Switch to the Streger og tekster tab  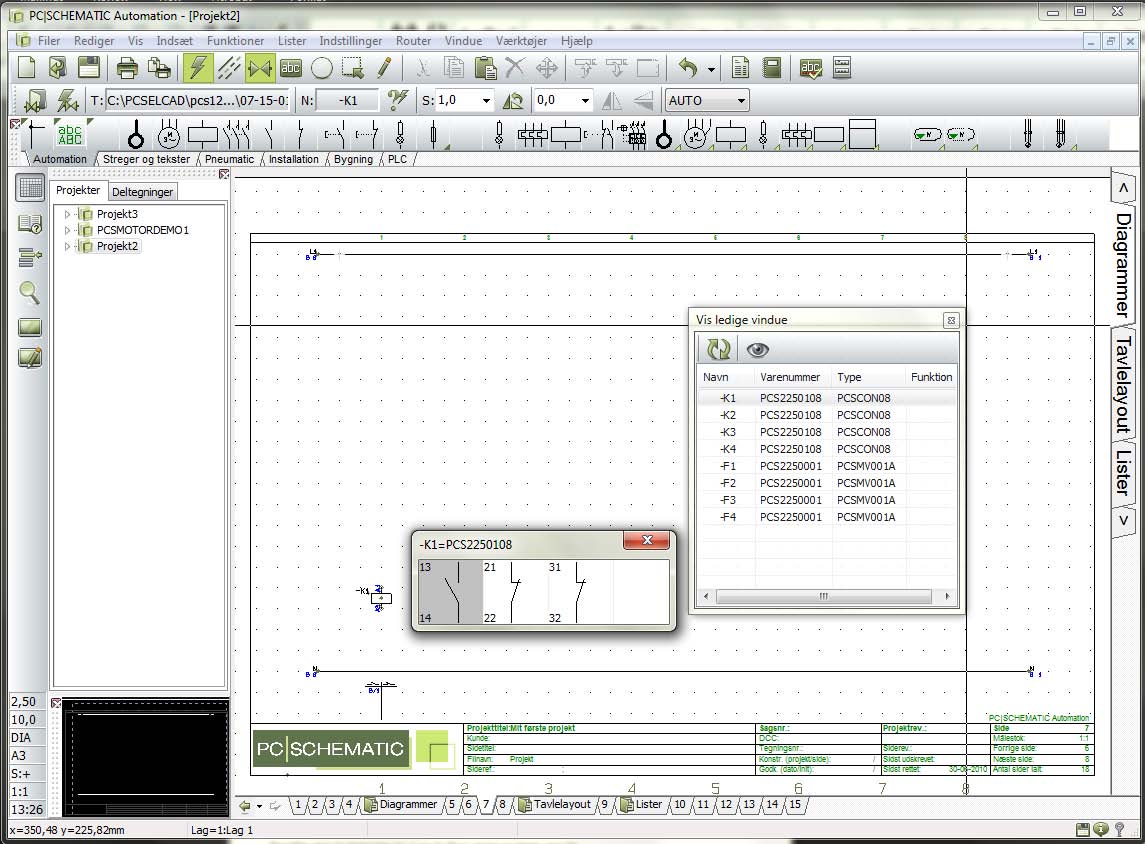point(146,159)
